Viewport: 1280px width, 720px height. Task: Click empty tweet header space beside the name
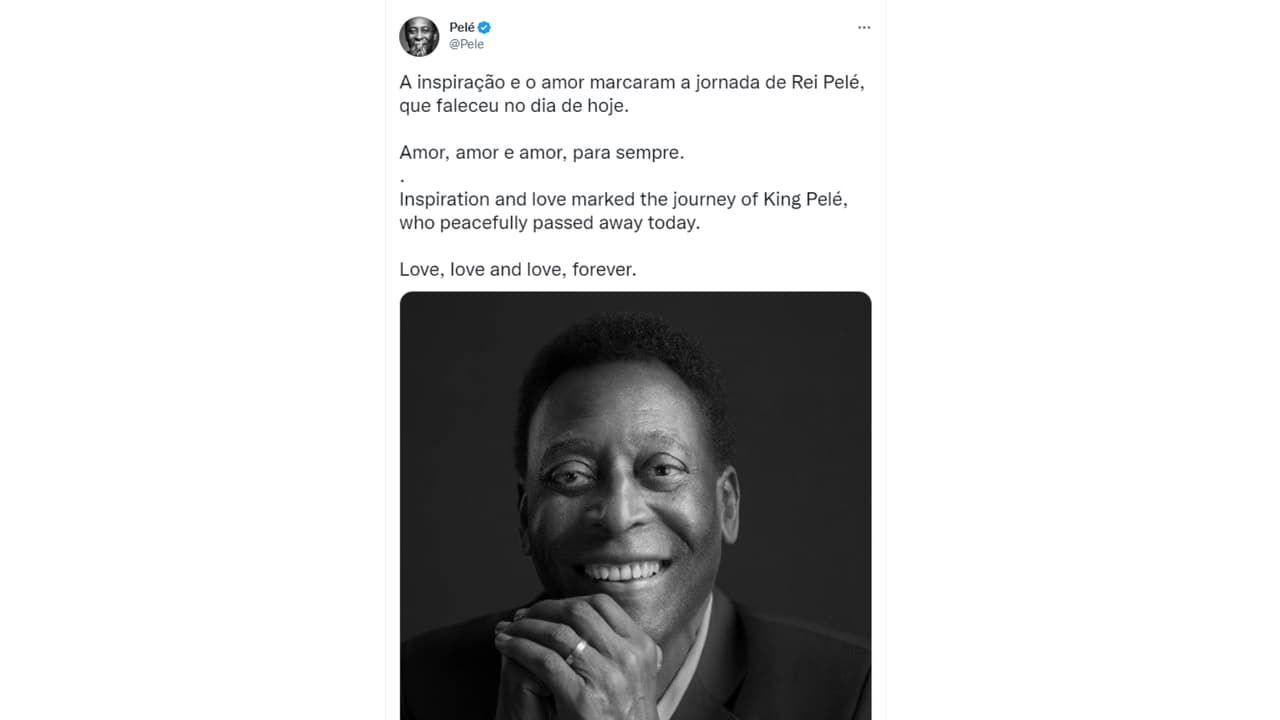[x=670, y=36]
